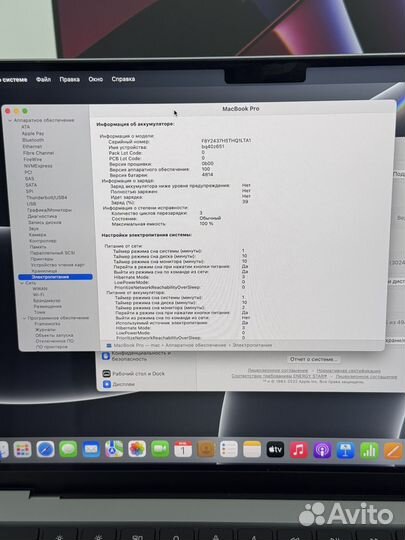This screenshot has height=540, width=405.
Task: Click Privacy & Security icon in System Settings
Action: [x=106, y=356]
